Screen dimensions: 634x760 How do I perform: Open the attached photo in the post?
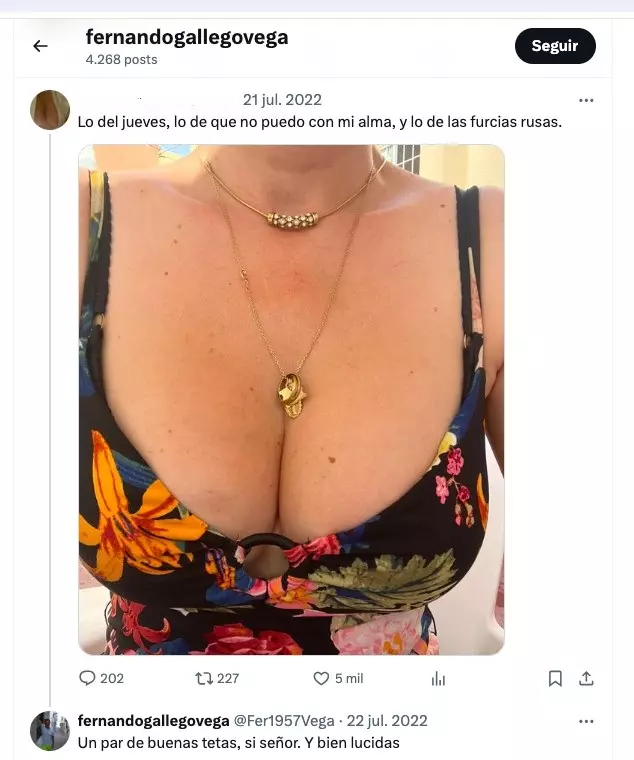point(291,399)
